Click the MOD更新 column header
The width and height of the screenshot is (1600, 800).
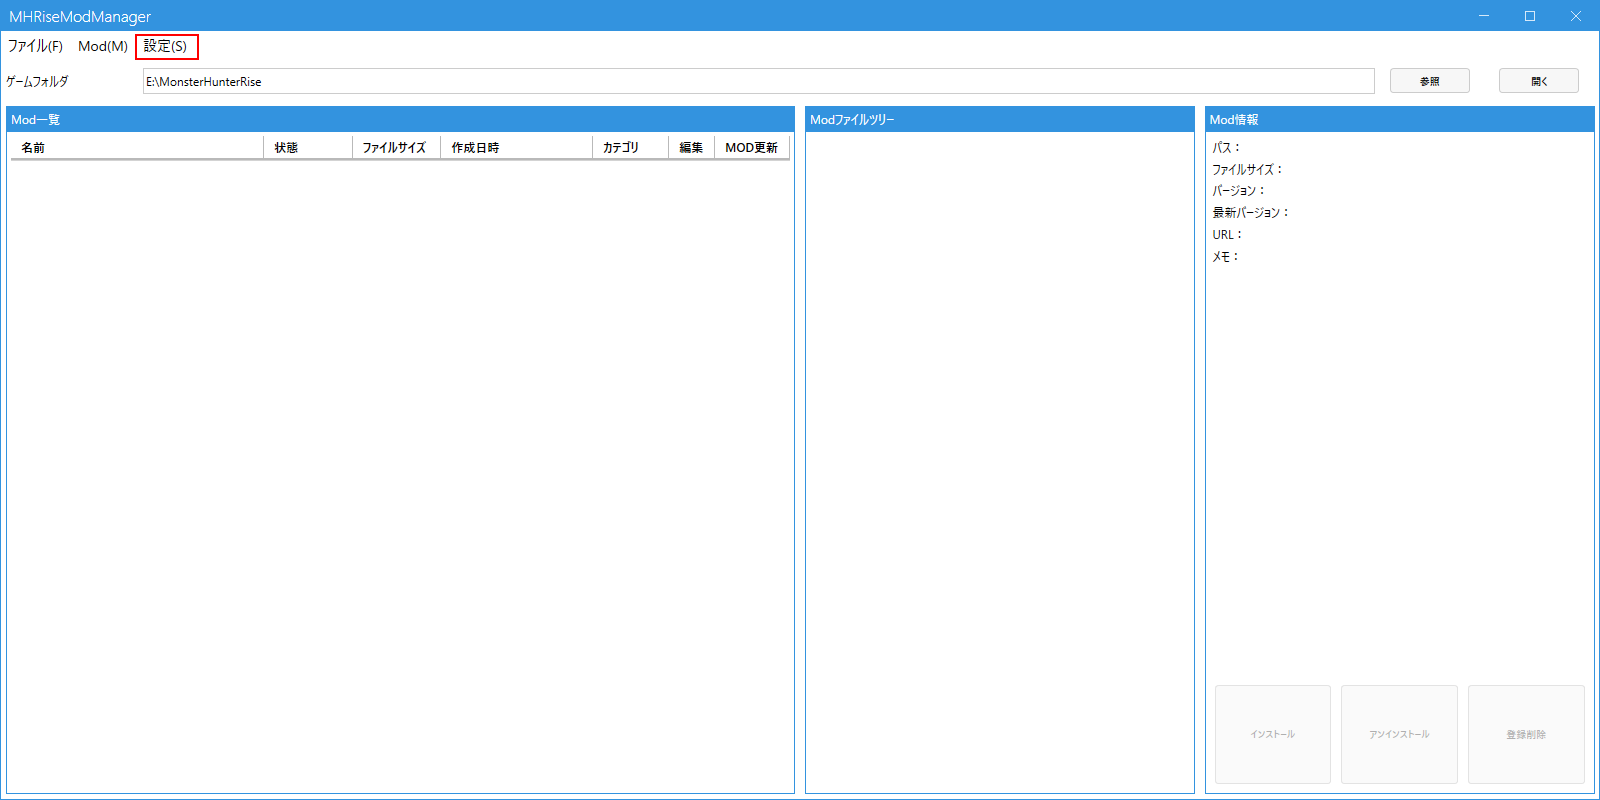(752, 147)
